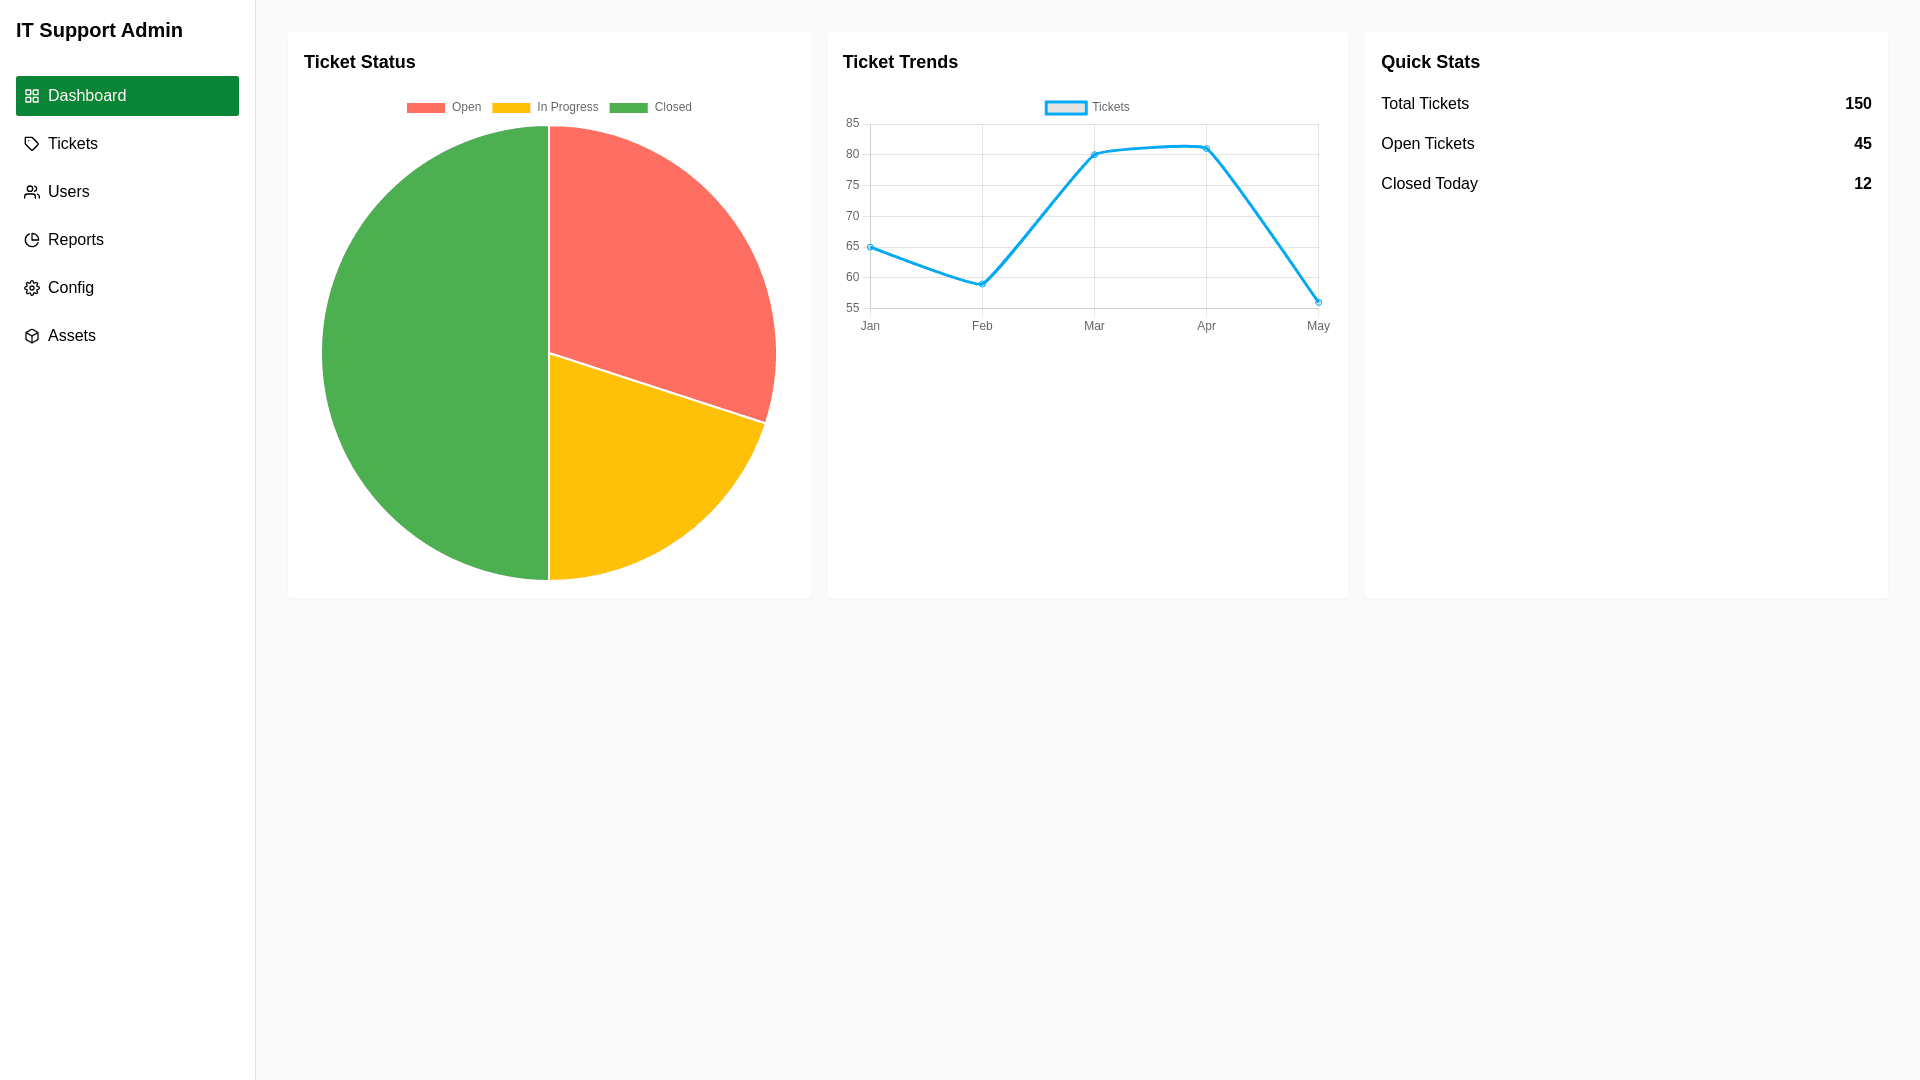Click the Tickets tag icon
This screenshot has height=1080, width=1920.
(32, 144)
